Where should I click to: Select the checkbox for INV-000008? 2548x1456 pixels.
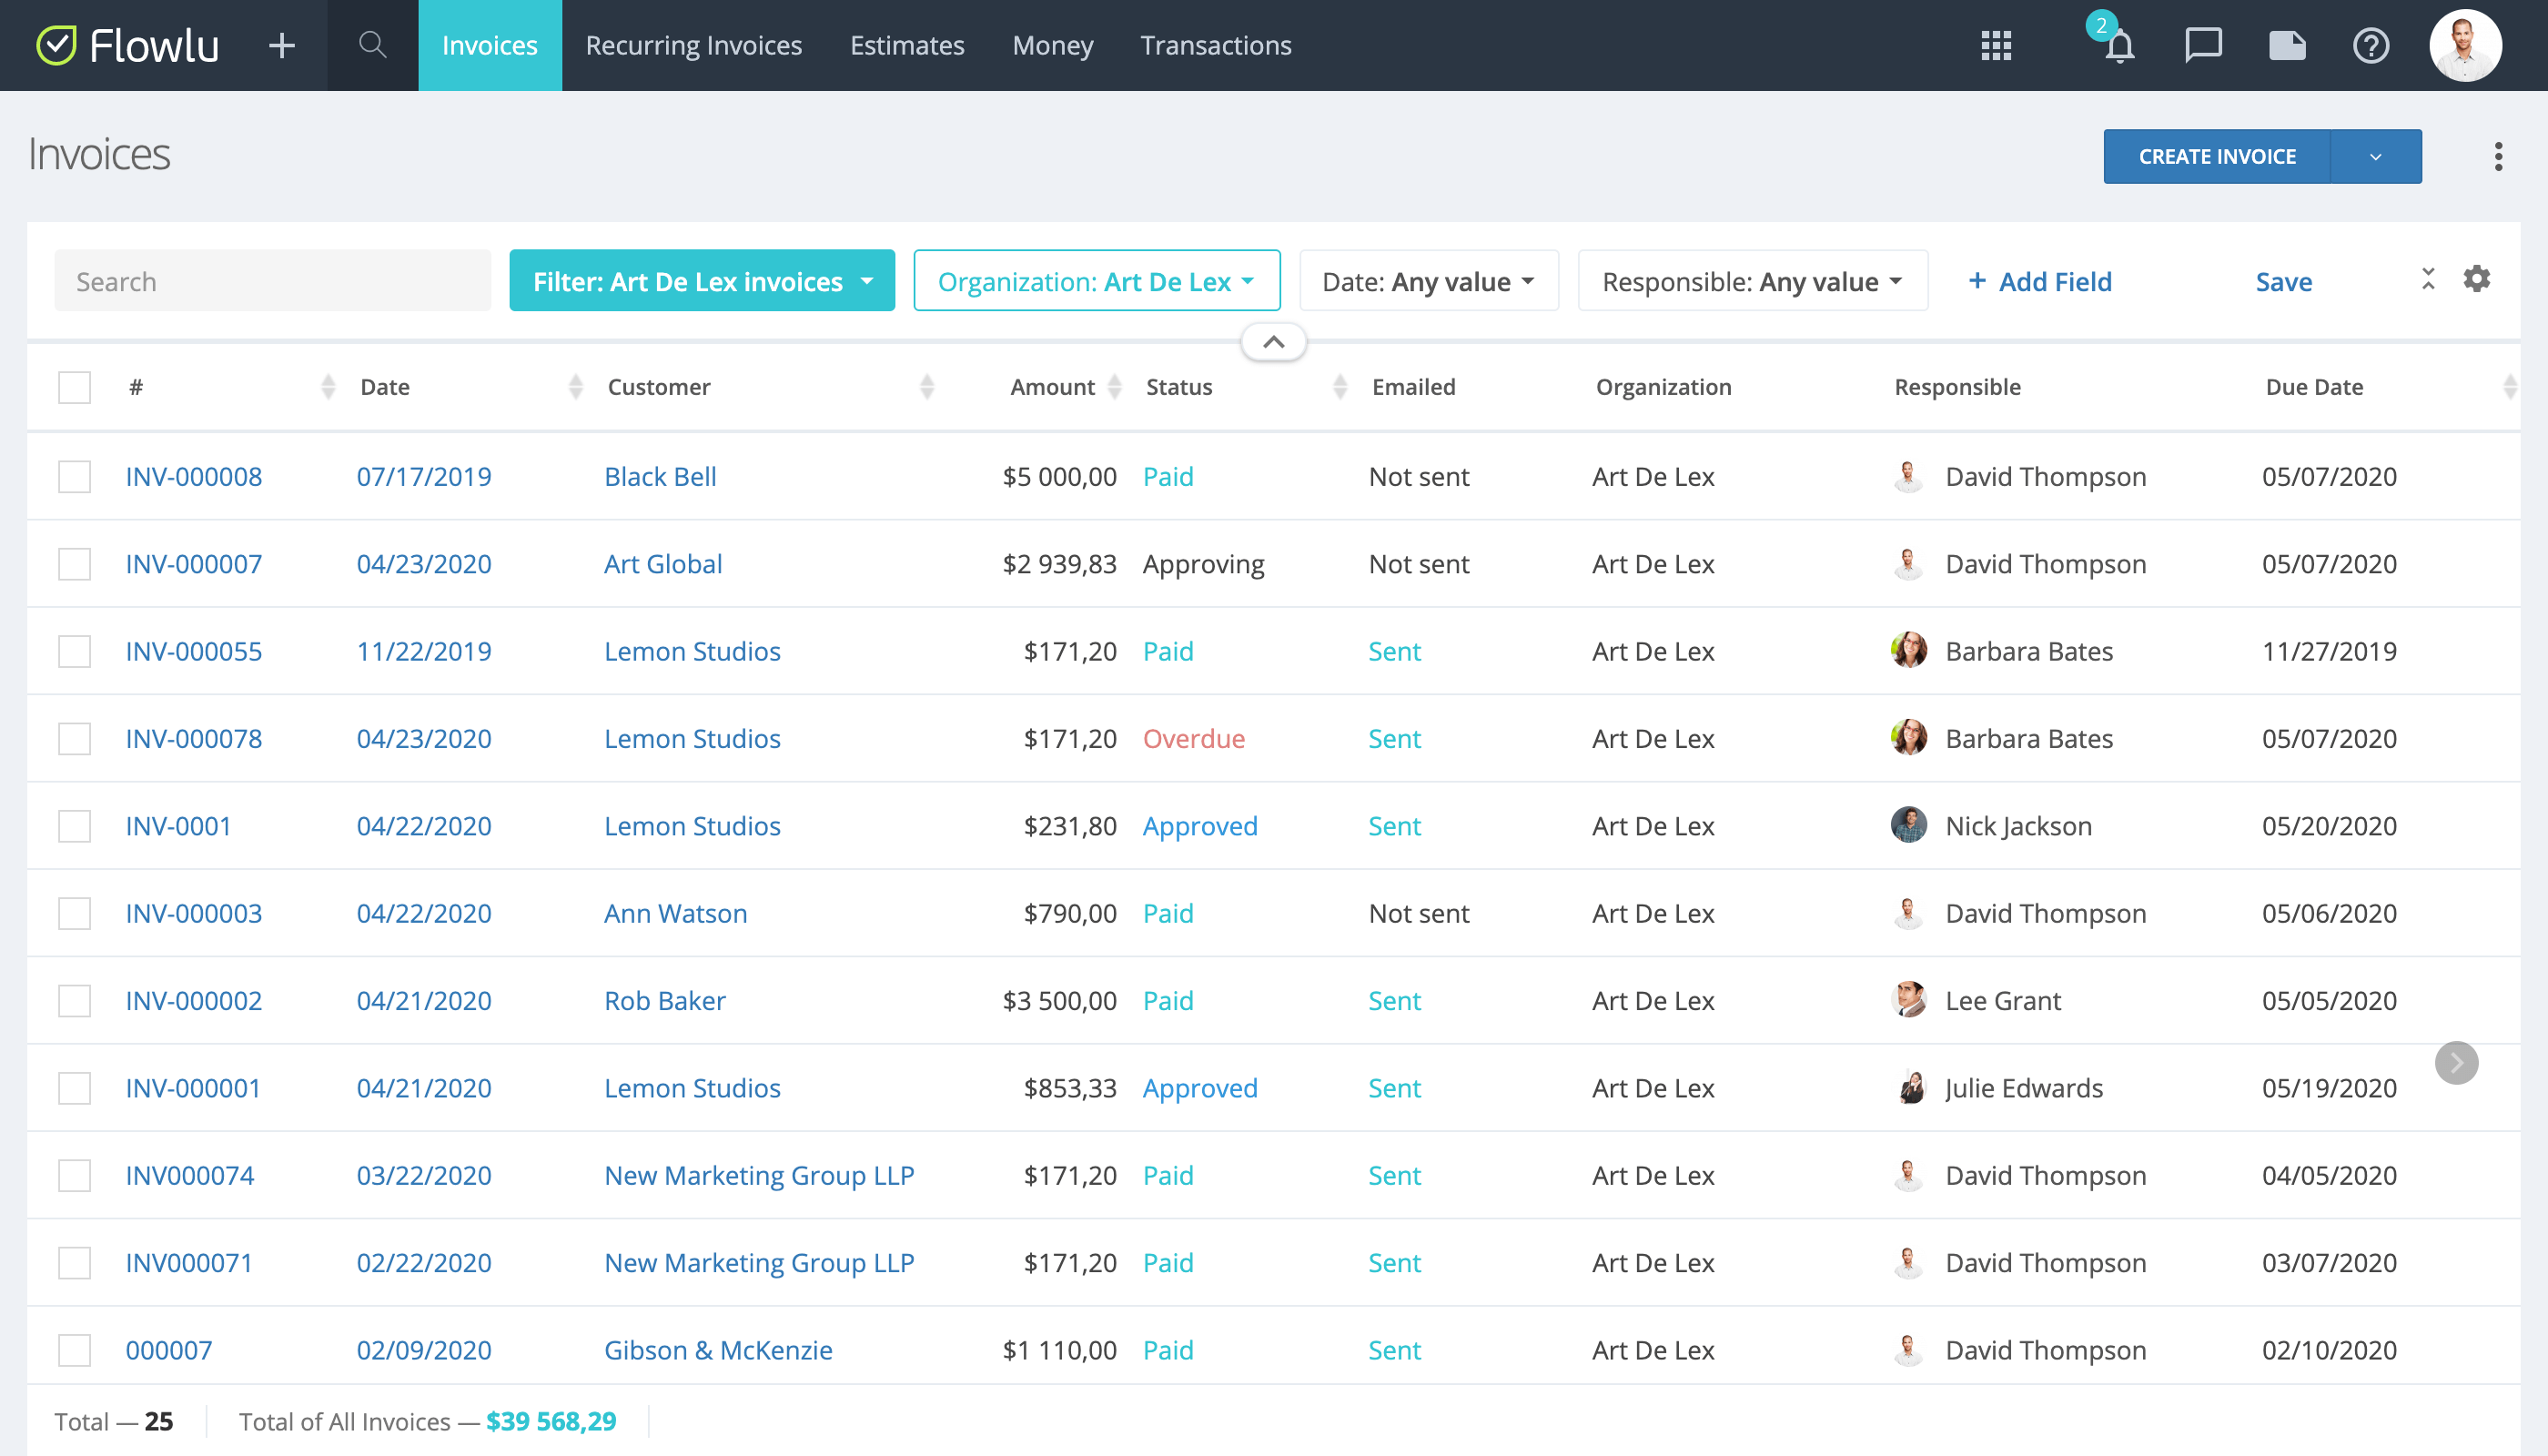click(74, 477)
